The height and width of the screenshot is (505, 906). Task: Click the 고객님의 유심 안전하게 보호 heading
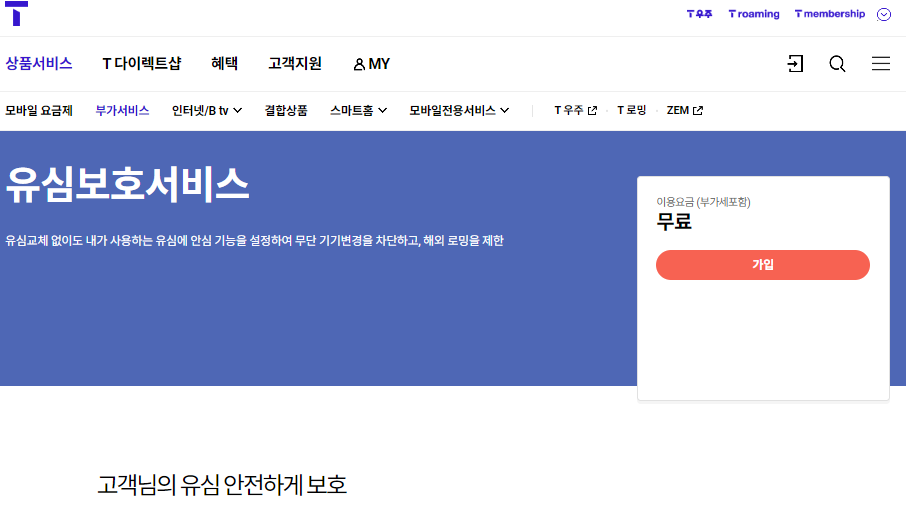coord(222,485)
